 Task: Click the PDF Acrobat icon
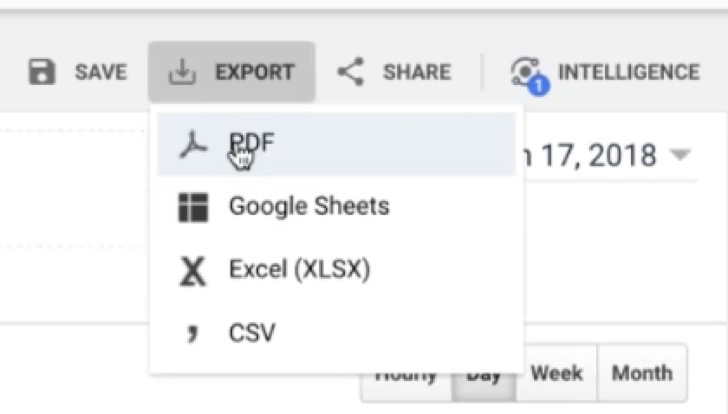coord(192,145)
